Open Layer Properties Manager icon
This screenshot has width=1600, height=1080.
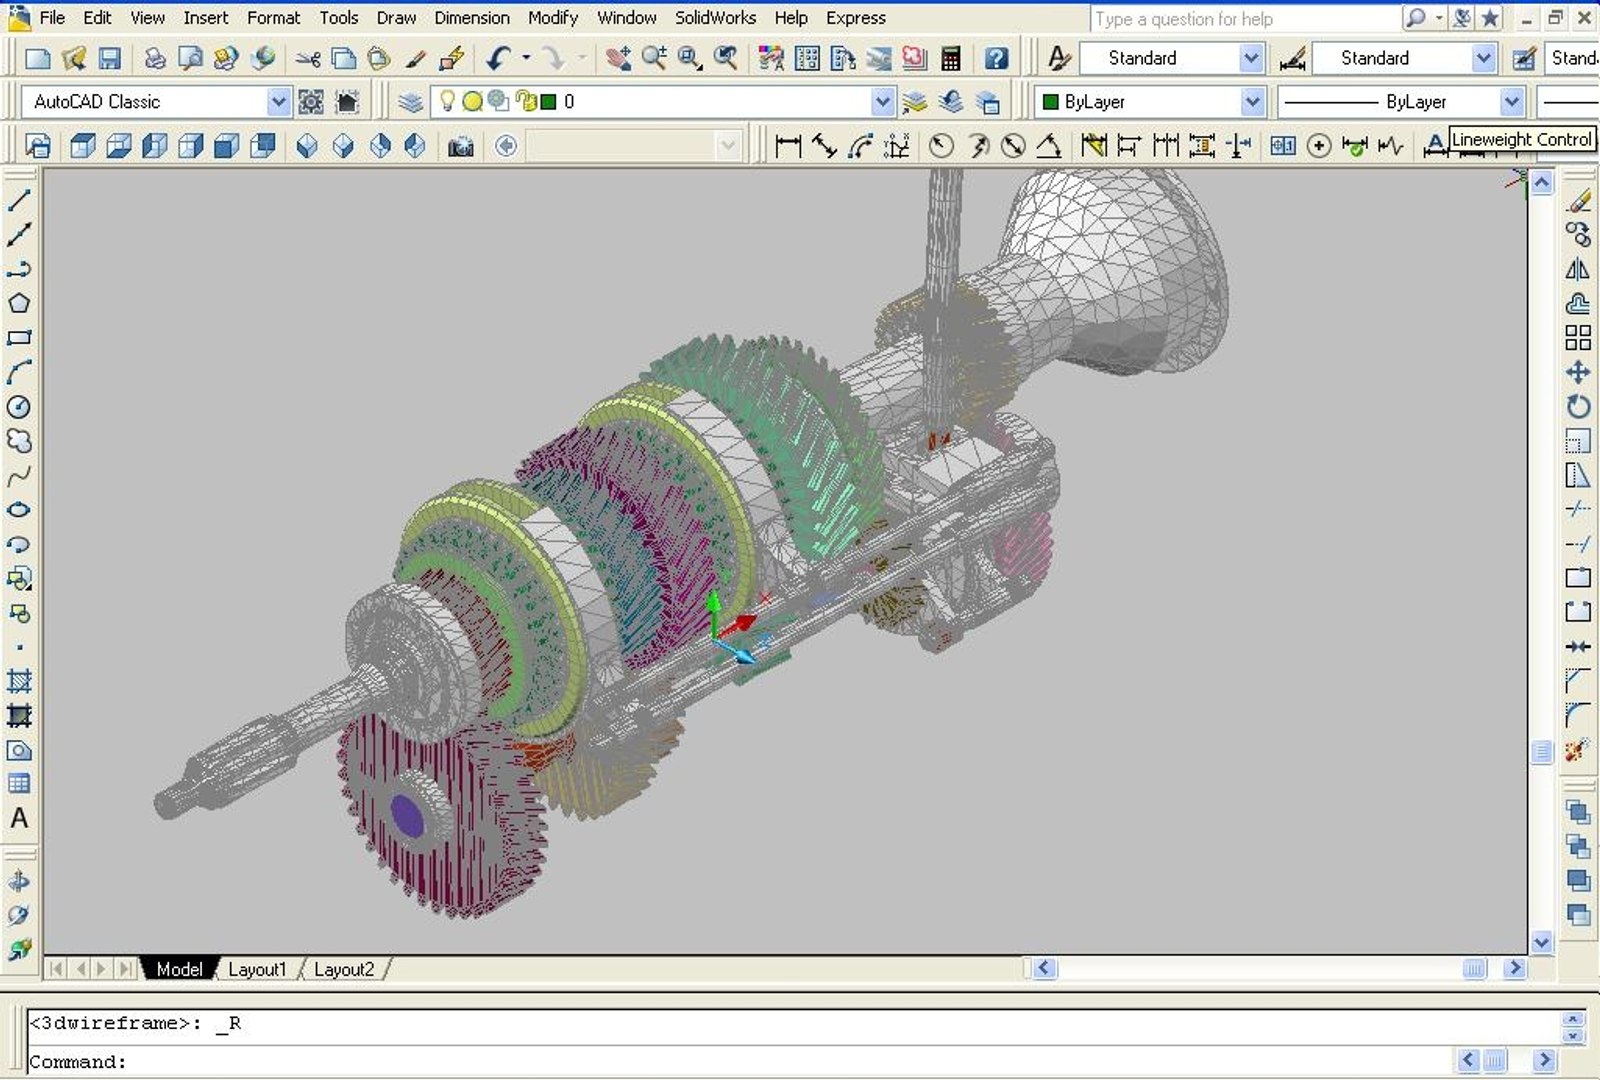click(411, 101)
